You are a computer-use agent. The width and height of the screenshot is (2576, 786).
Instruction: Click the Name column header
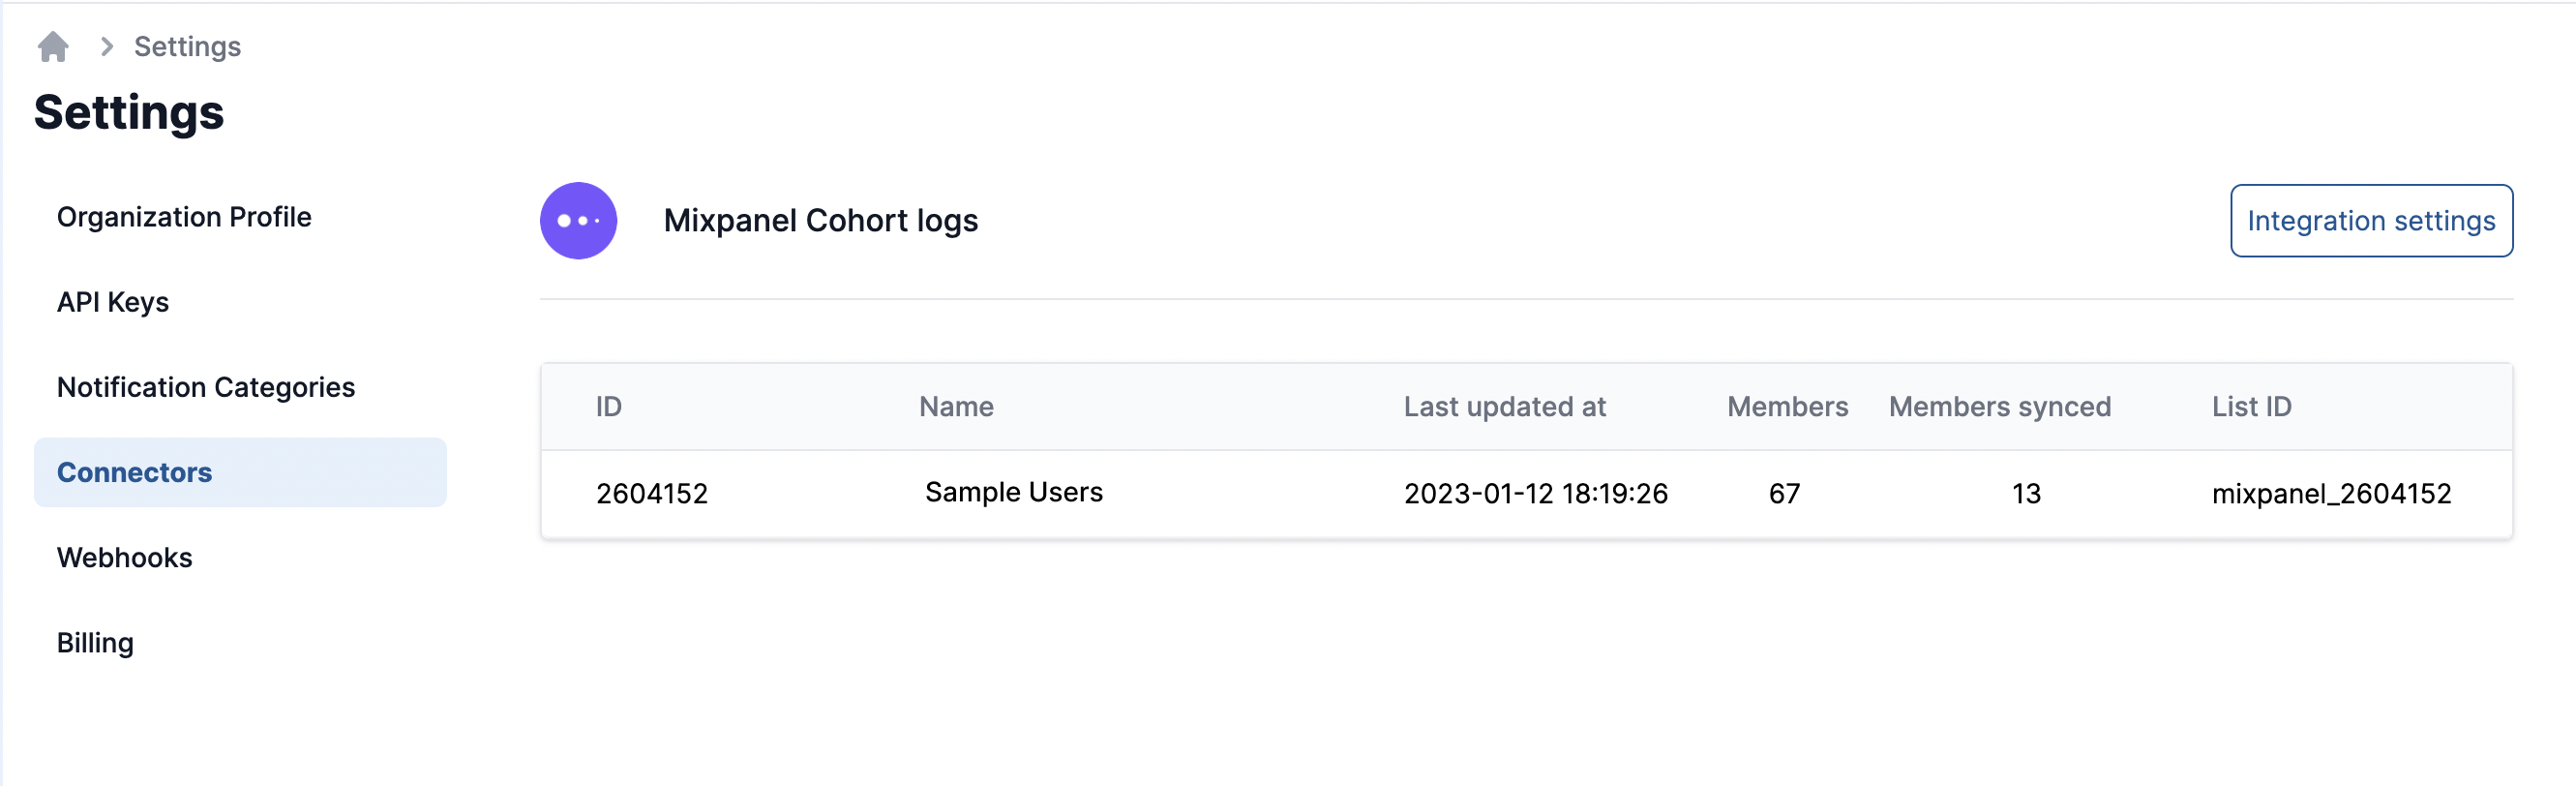(956, 406)
